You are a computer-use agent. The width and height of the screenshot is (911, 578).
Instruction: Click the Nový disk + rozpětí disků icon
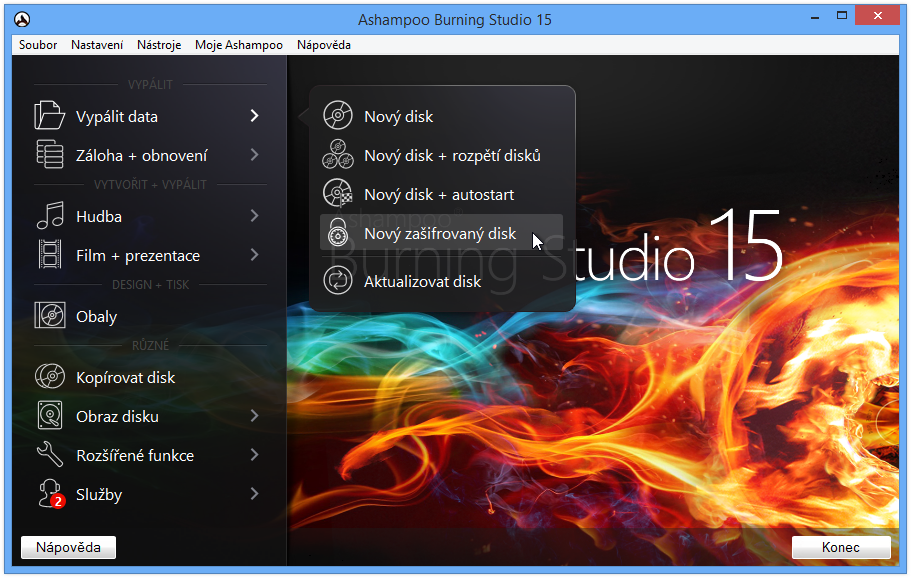click(x=338, y=154)
